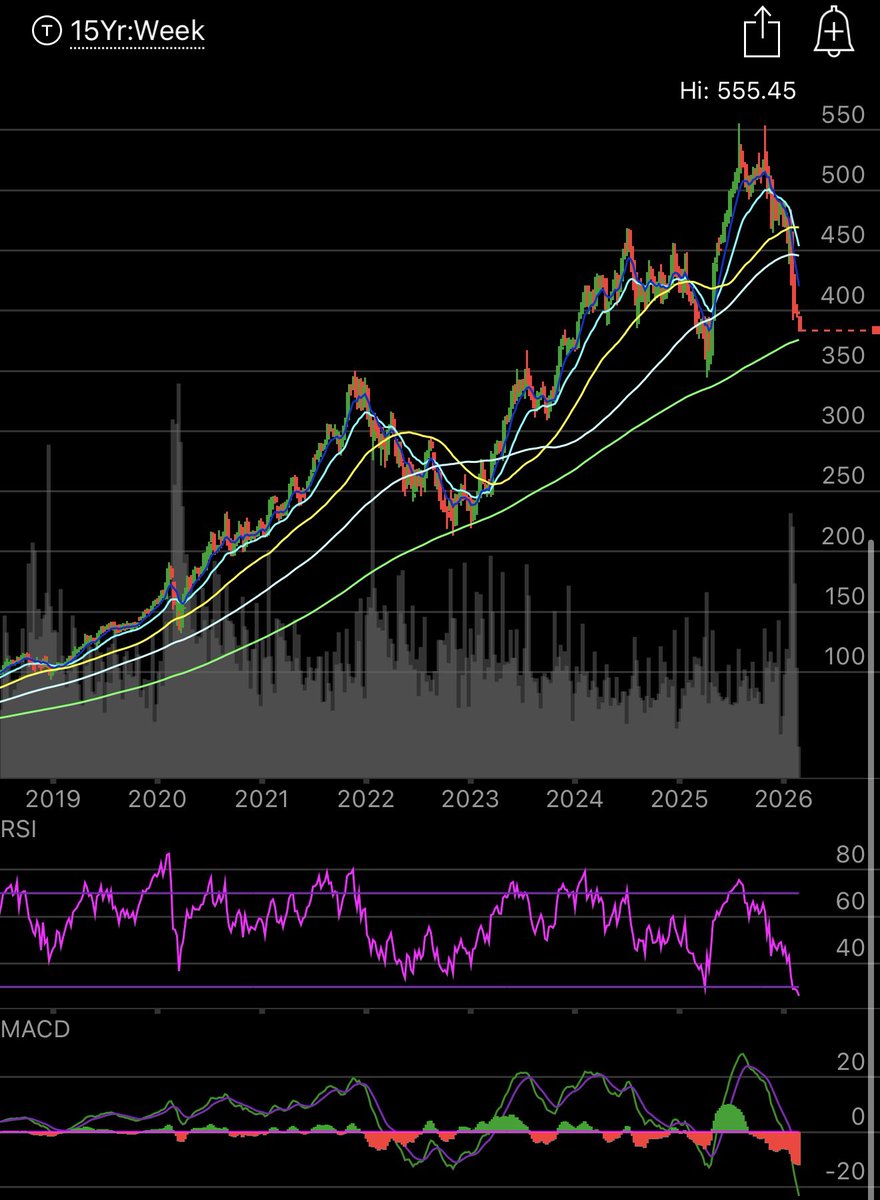This screenshot has width=880, height=1200.
Task: Tap the 2020 date axis label
Action: coord(159,799)
